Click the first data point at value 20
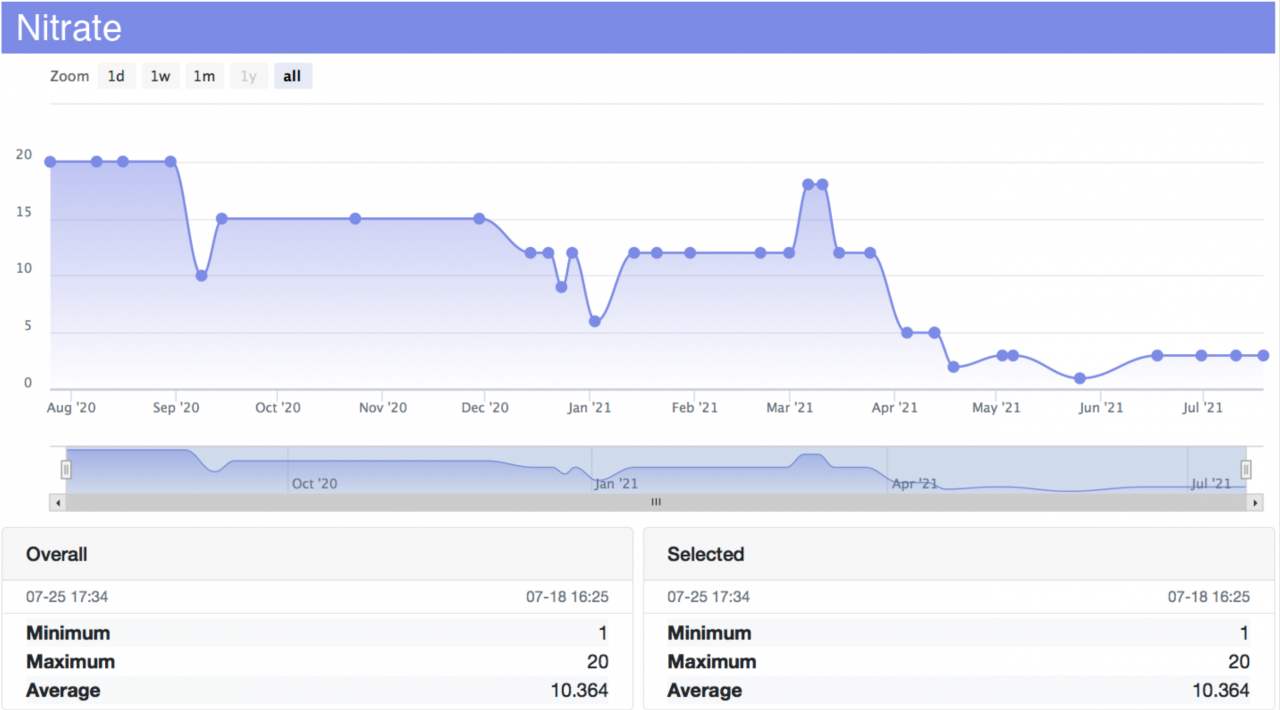The width and height of the screenshot is (1280, 710). [50, 162]
